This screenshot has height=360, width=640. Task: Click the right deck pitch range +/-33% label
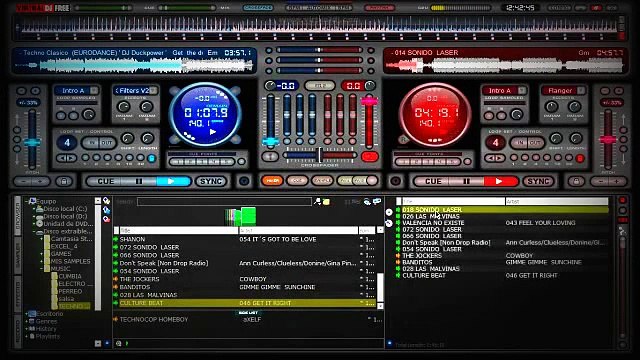(611, 102)
